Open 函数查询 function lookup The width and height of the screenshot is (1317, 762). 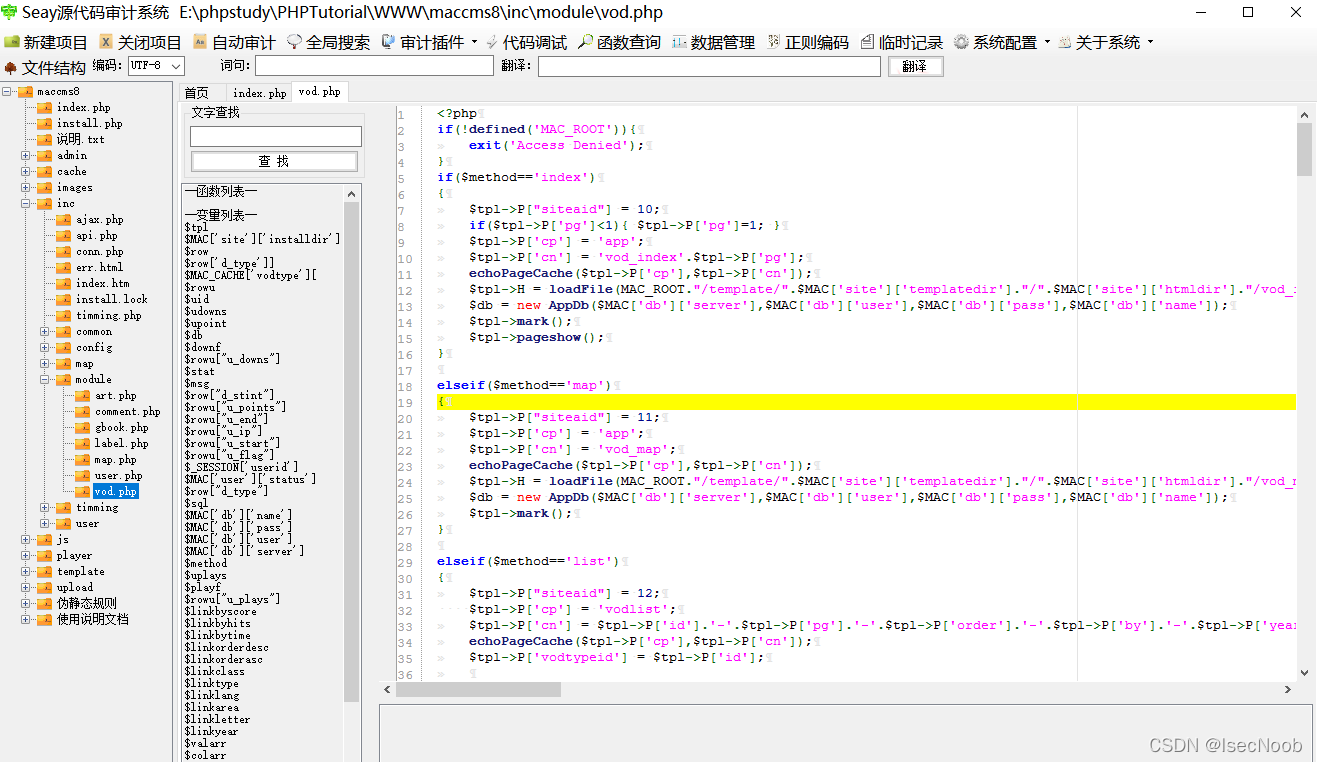620,43
